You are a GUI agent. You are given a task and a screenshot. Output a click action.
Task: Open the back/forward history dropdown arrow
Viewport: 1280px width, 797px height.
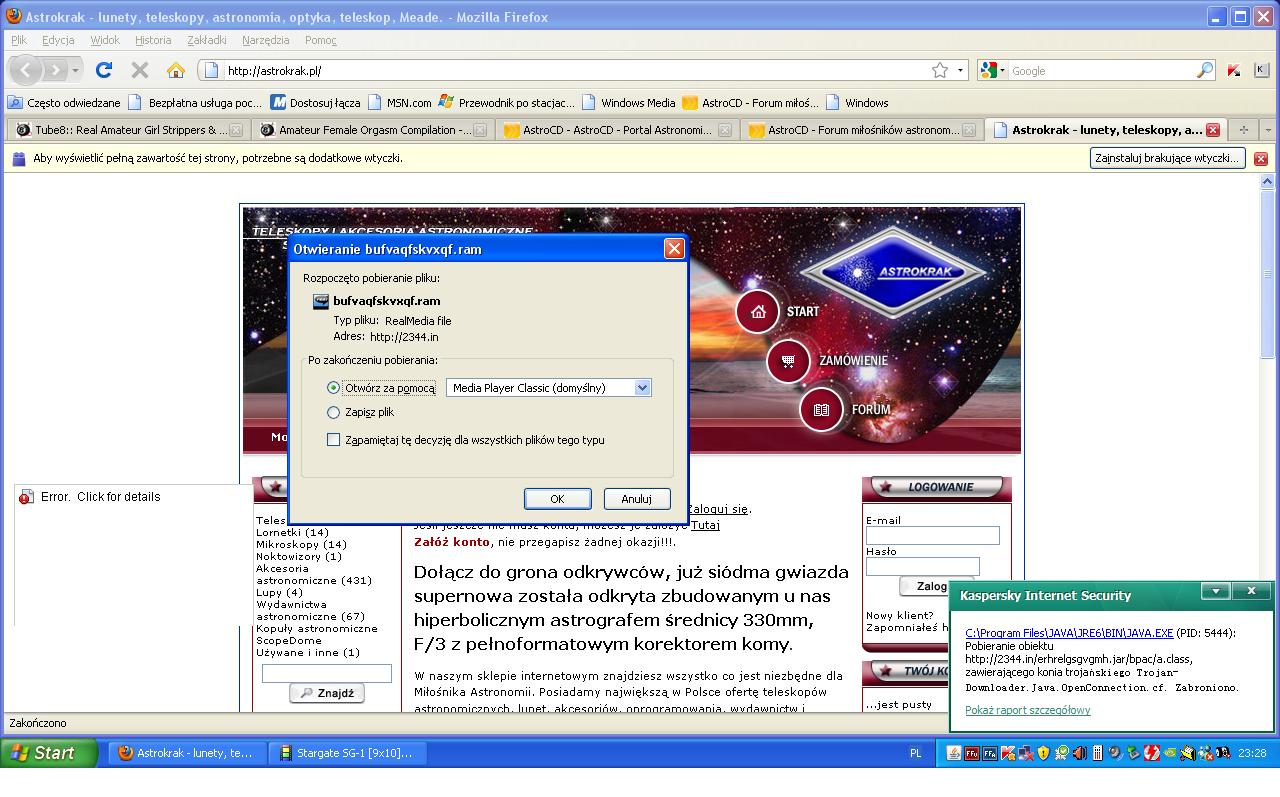pos(75,70)
